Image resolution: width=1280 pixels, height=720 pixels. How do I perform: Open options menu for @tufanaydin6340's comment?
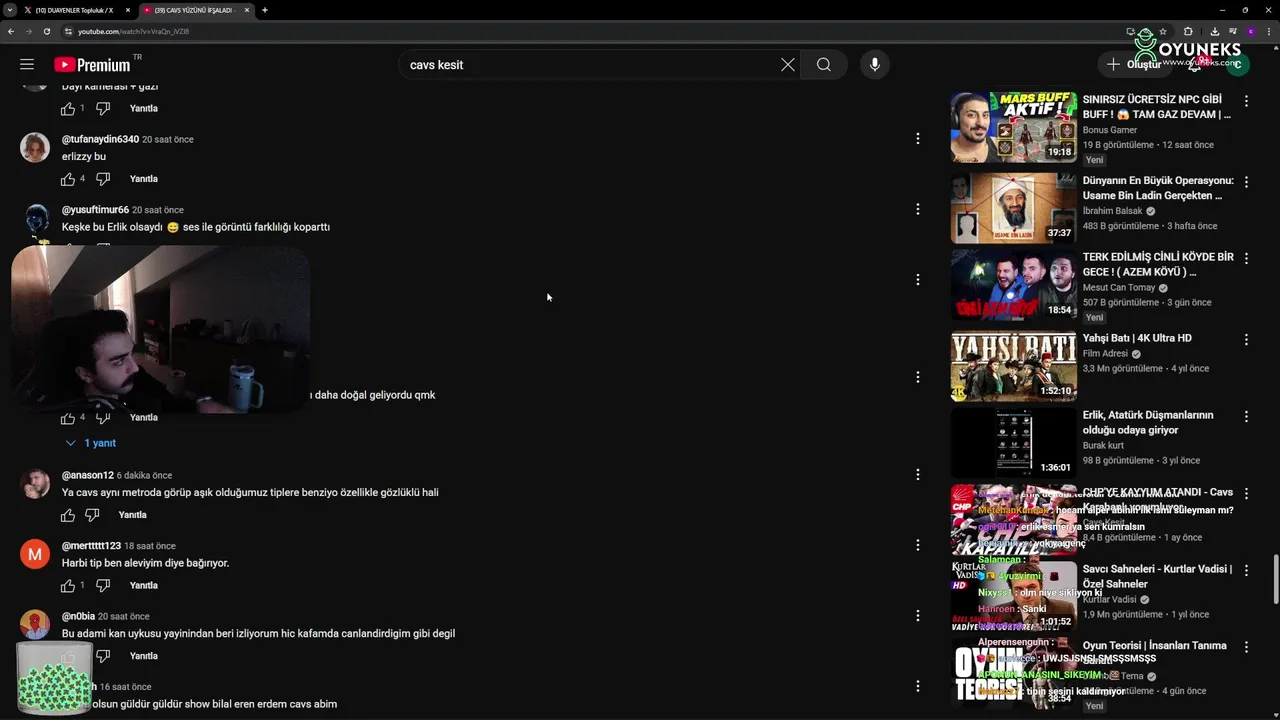coord(917,139)
